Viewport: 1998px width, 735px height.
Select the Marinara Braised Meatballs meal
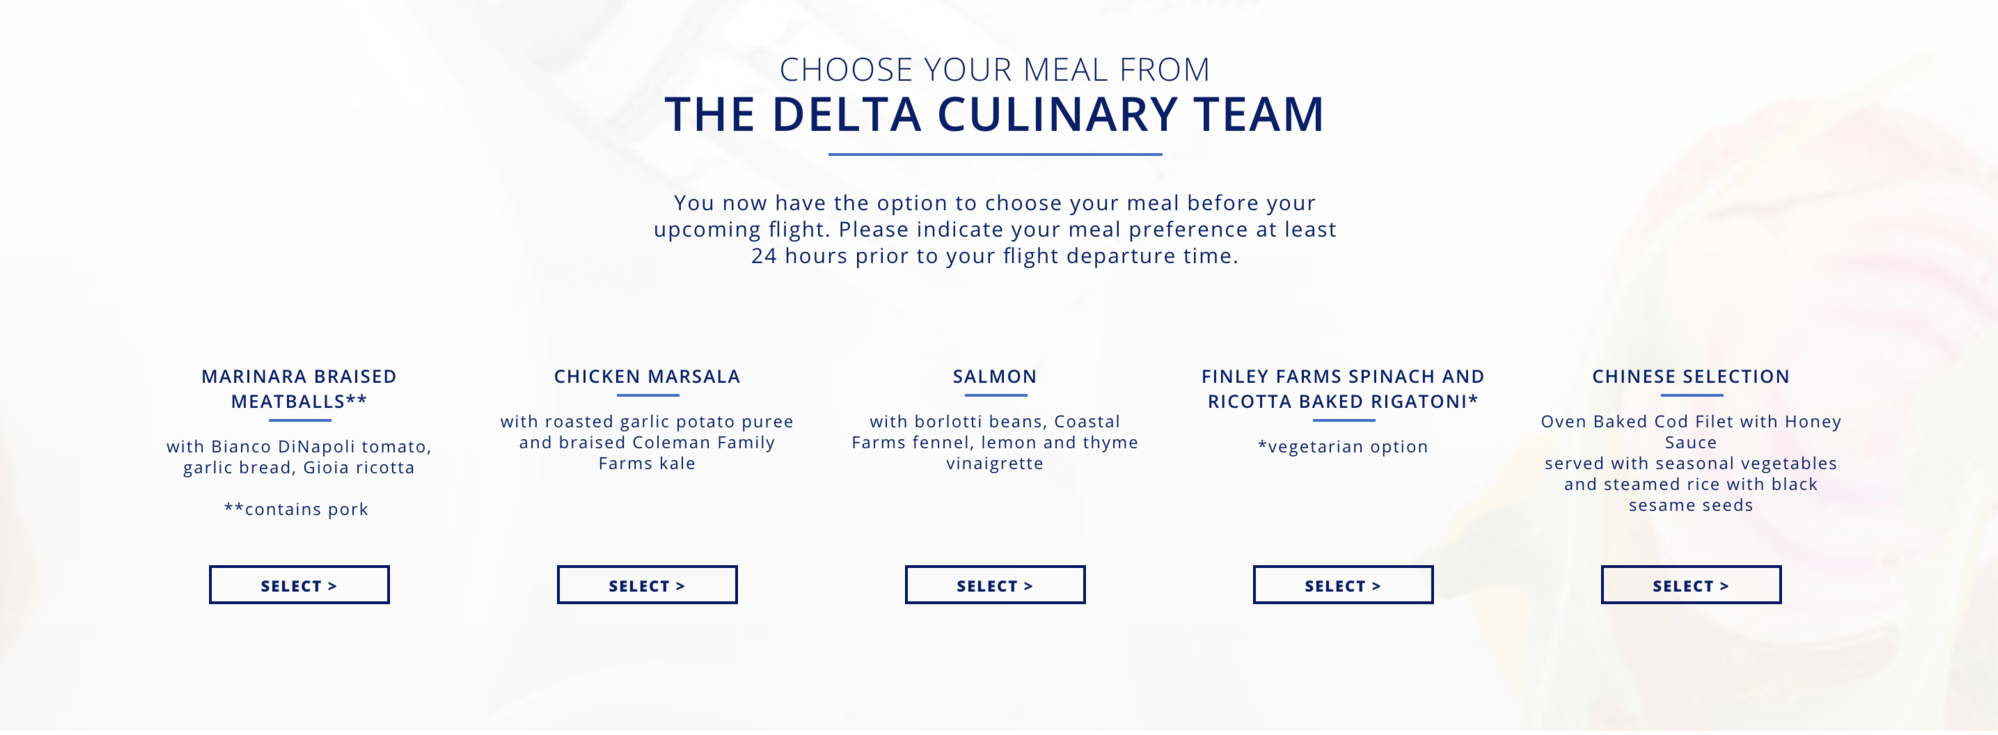pos(299,585)
